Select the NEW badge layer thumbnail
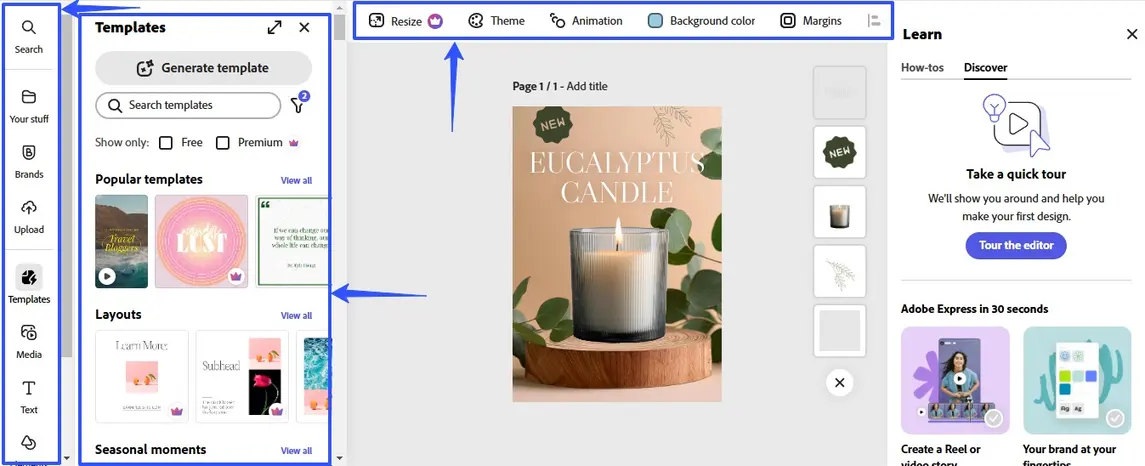Screen dimensions: 1145x466 (x=839, y=152)
